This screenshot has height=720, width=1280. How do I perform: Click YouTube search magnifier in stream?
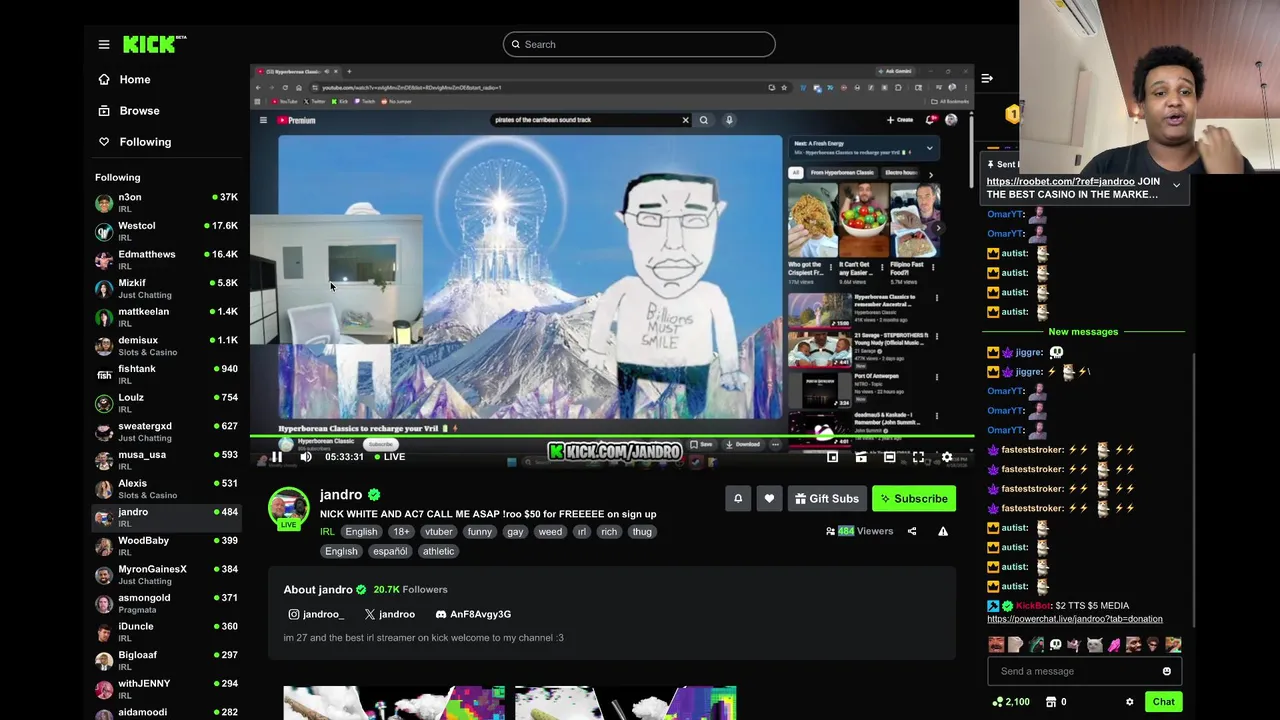coord(703,120)
